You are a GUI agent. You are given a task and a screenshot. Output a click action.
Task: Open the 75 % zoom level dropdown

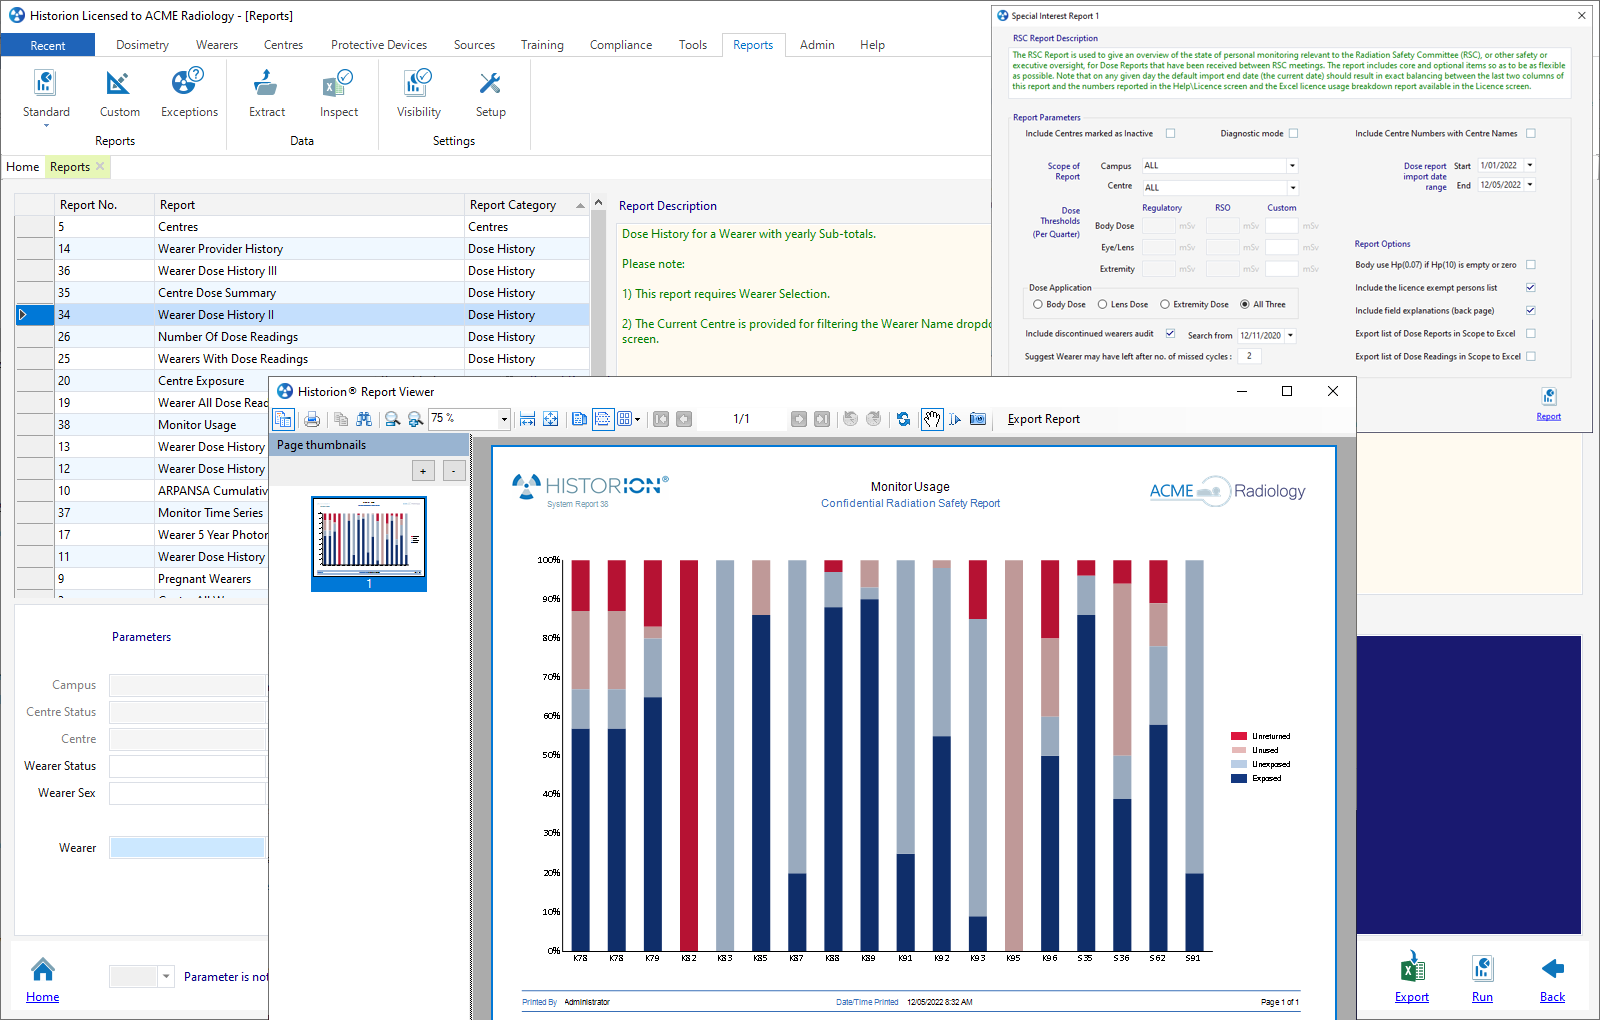(x=504, y=420)
